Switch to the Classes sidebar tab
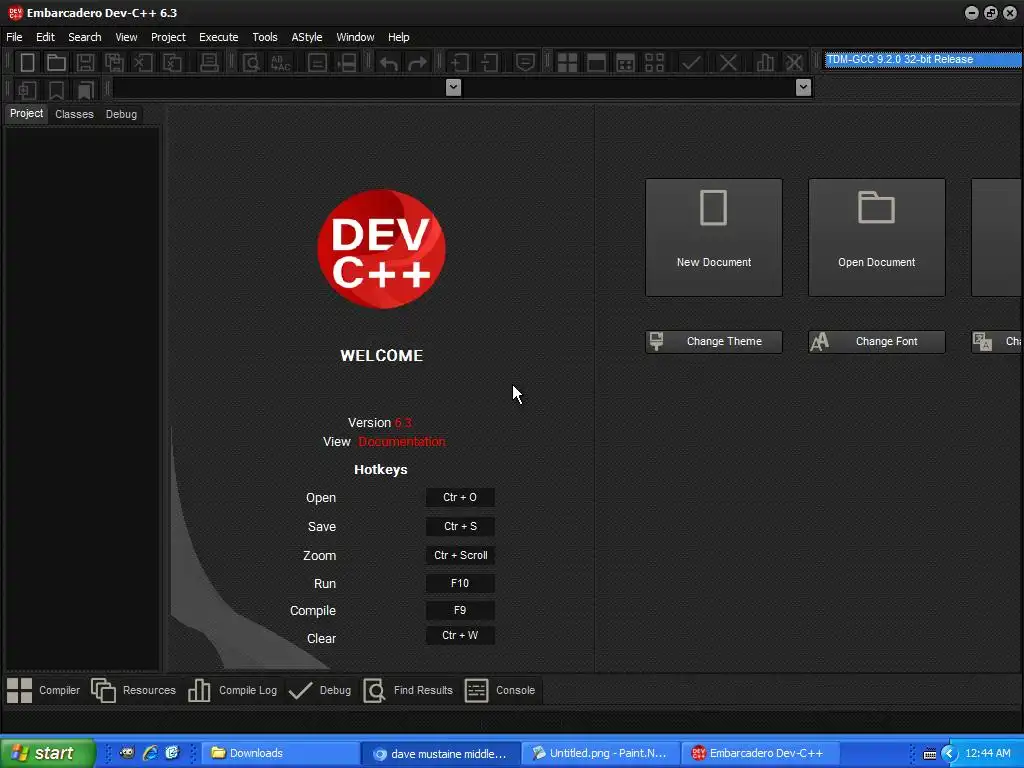This screenshot has width=1024, height=768. pyautogui.click(x=74, y=114)
